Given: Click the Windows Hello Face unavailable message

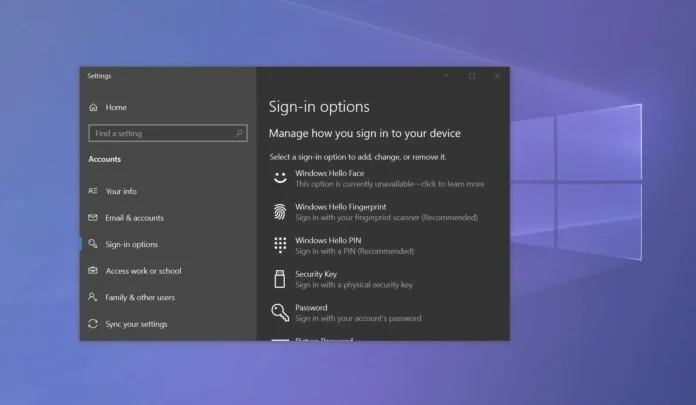Looking at the screenshot, I should [390, 184].
